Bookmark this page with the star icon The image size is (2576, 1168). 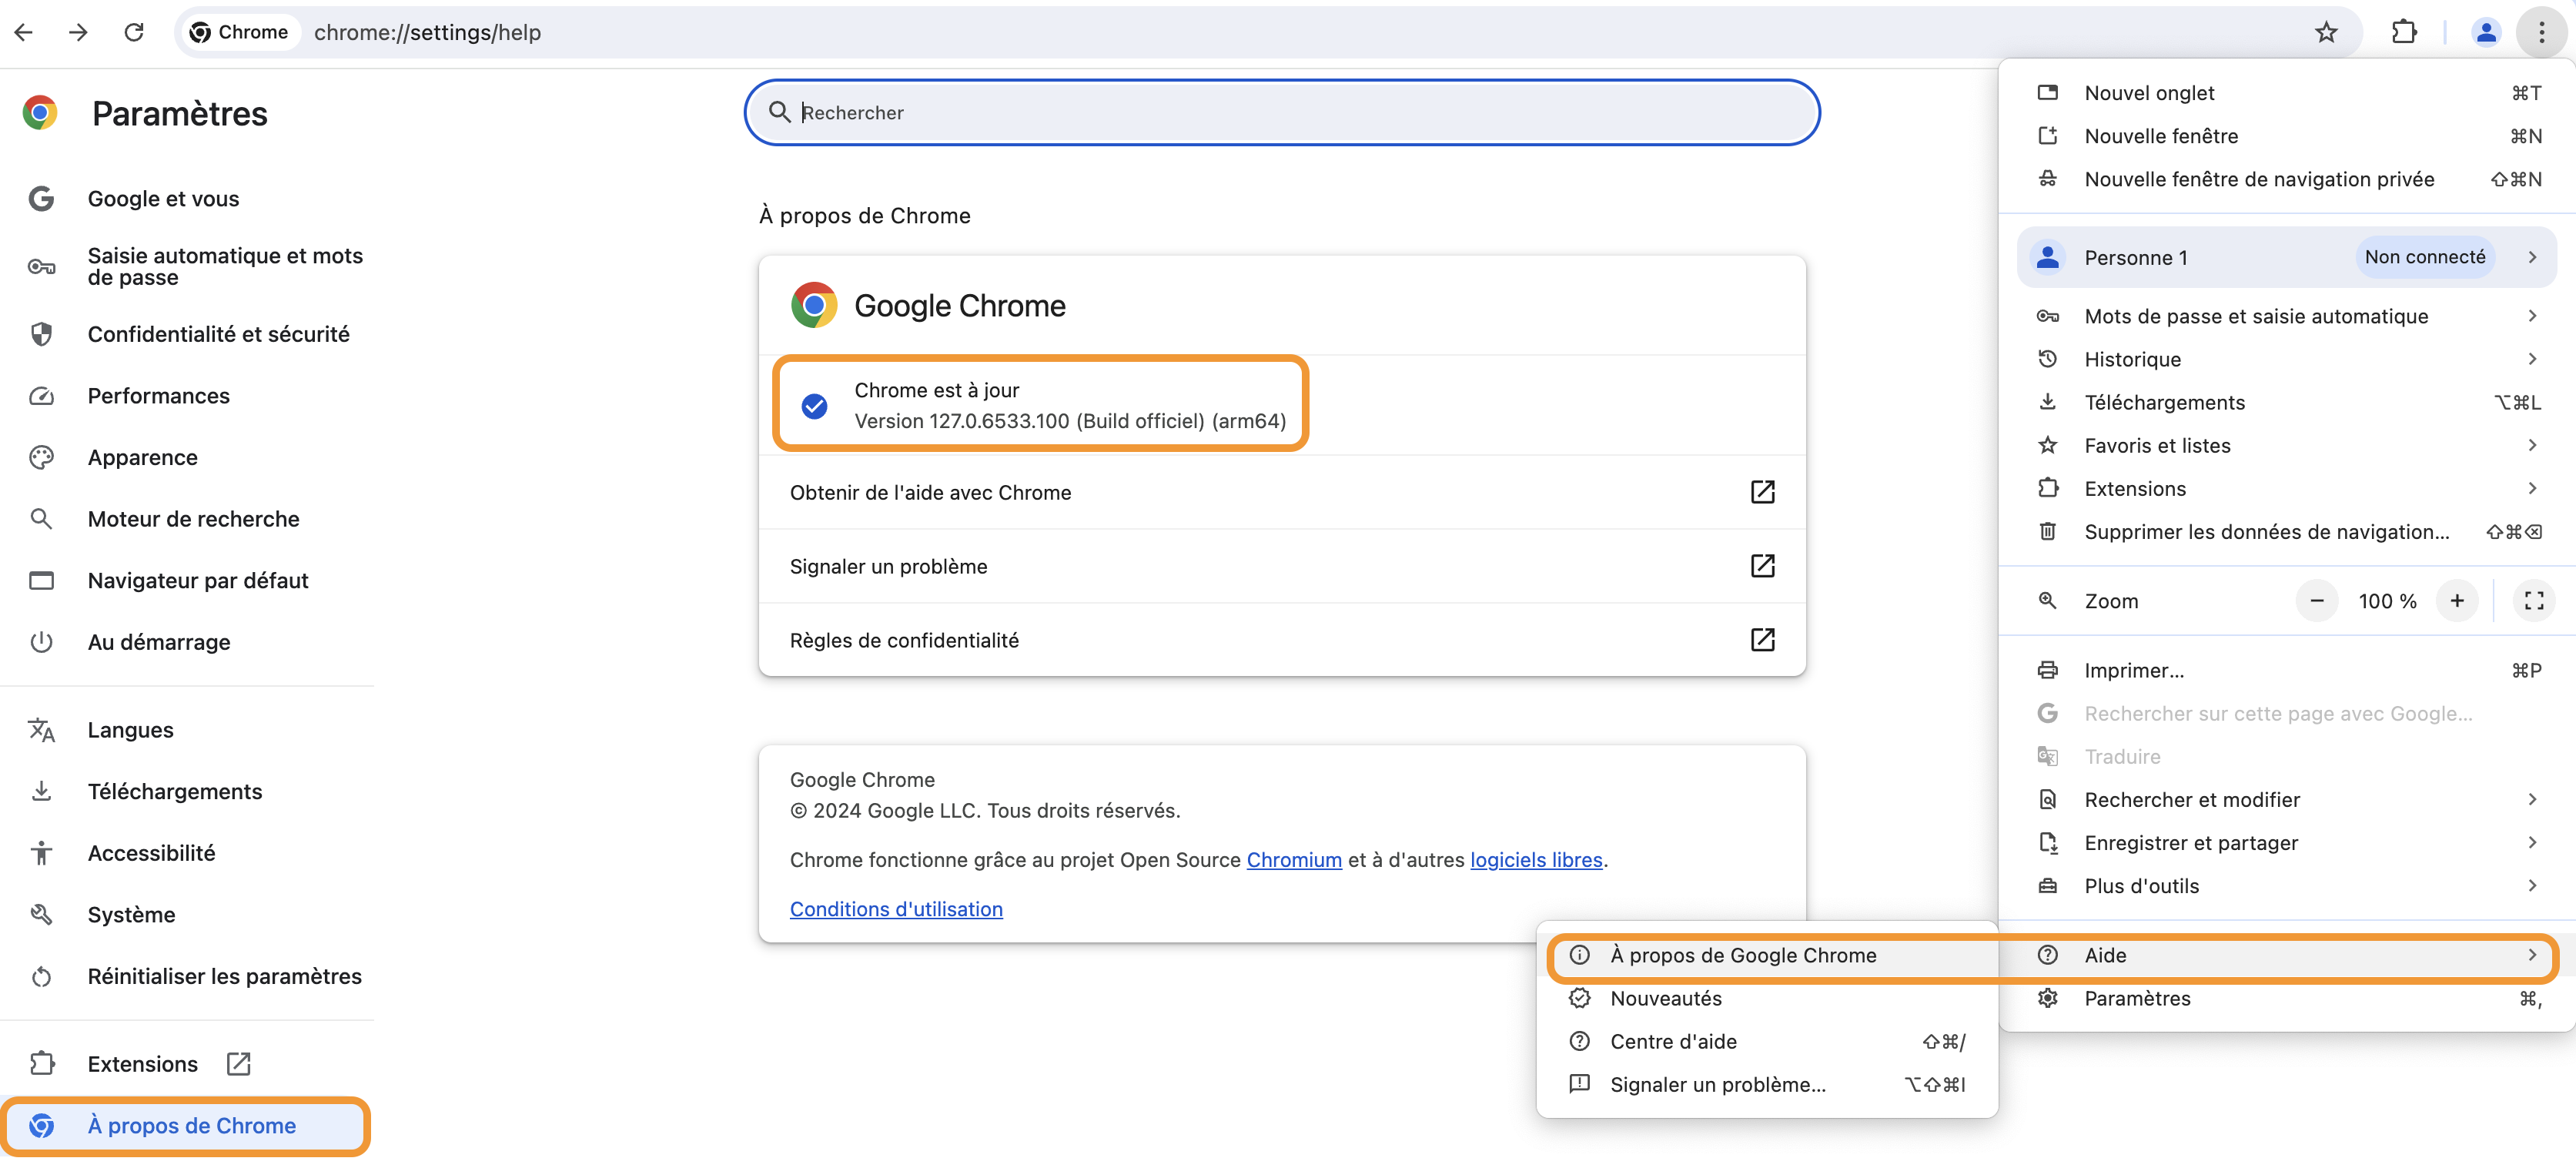(x=2326, y=32)
